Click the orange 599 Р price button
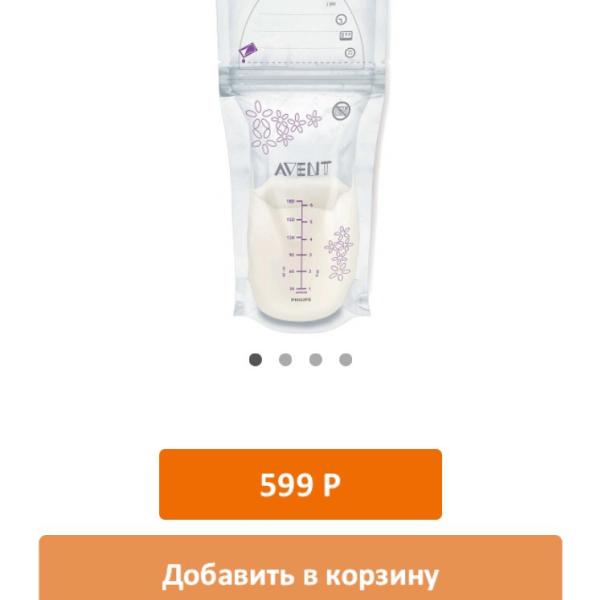Screen dimensions: 602x600 300,484
